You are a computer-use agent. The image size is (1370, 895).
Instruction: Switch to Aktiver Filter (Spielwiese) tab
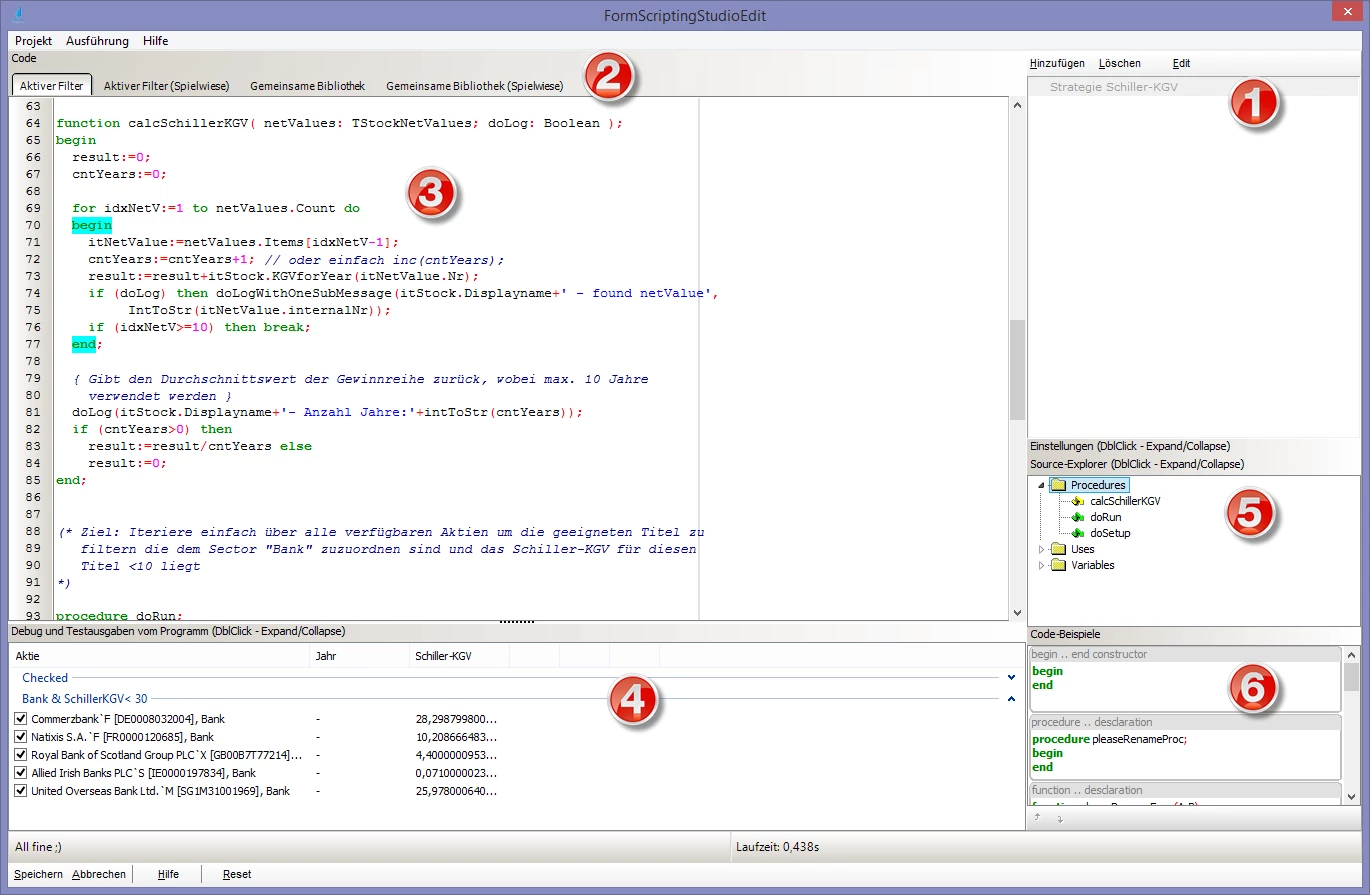(166, 86)
